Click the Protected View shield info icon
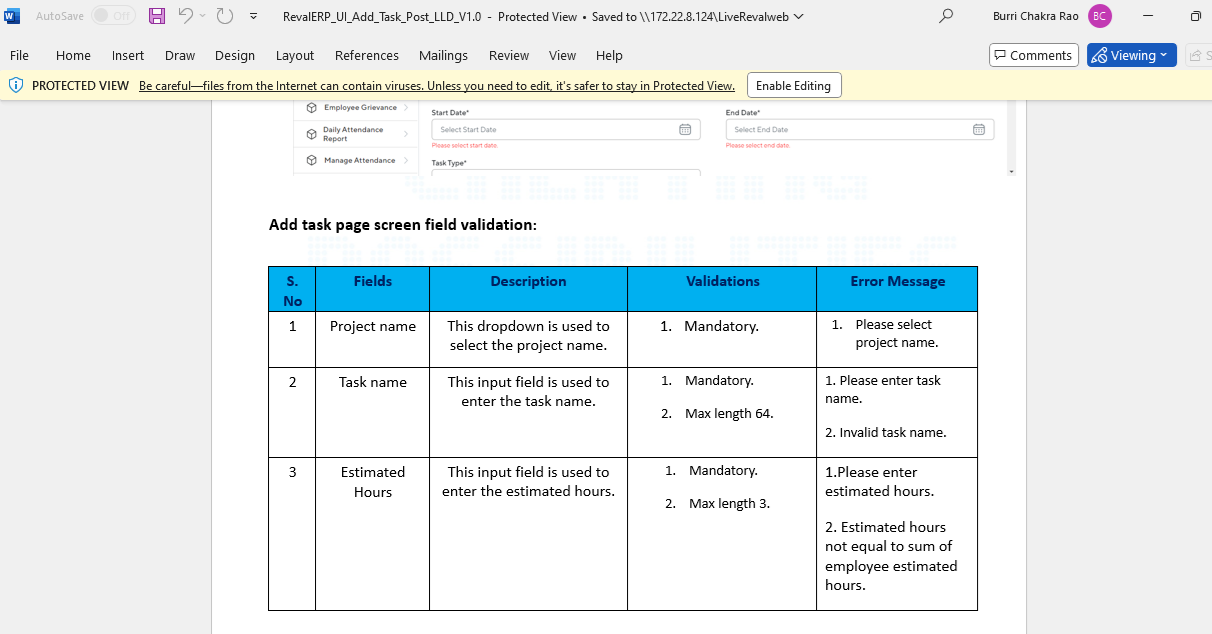This screenshot has height=634, width=1212. click(16, 85)
